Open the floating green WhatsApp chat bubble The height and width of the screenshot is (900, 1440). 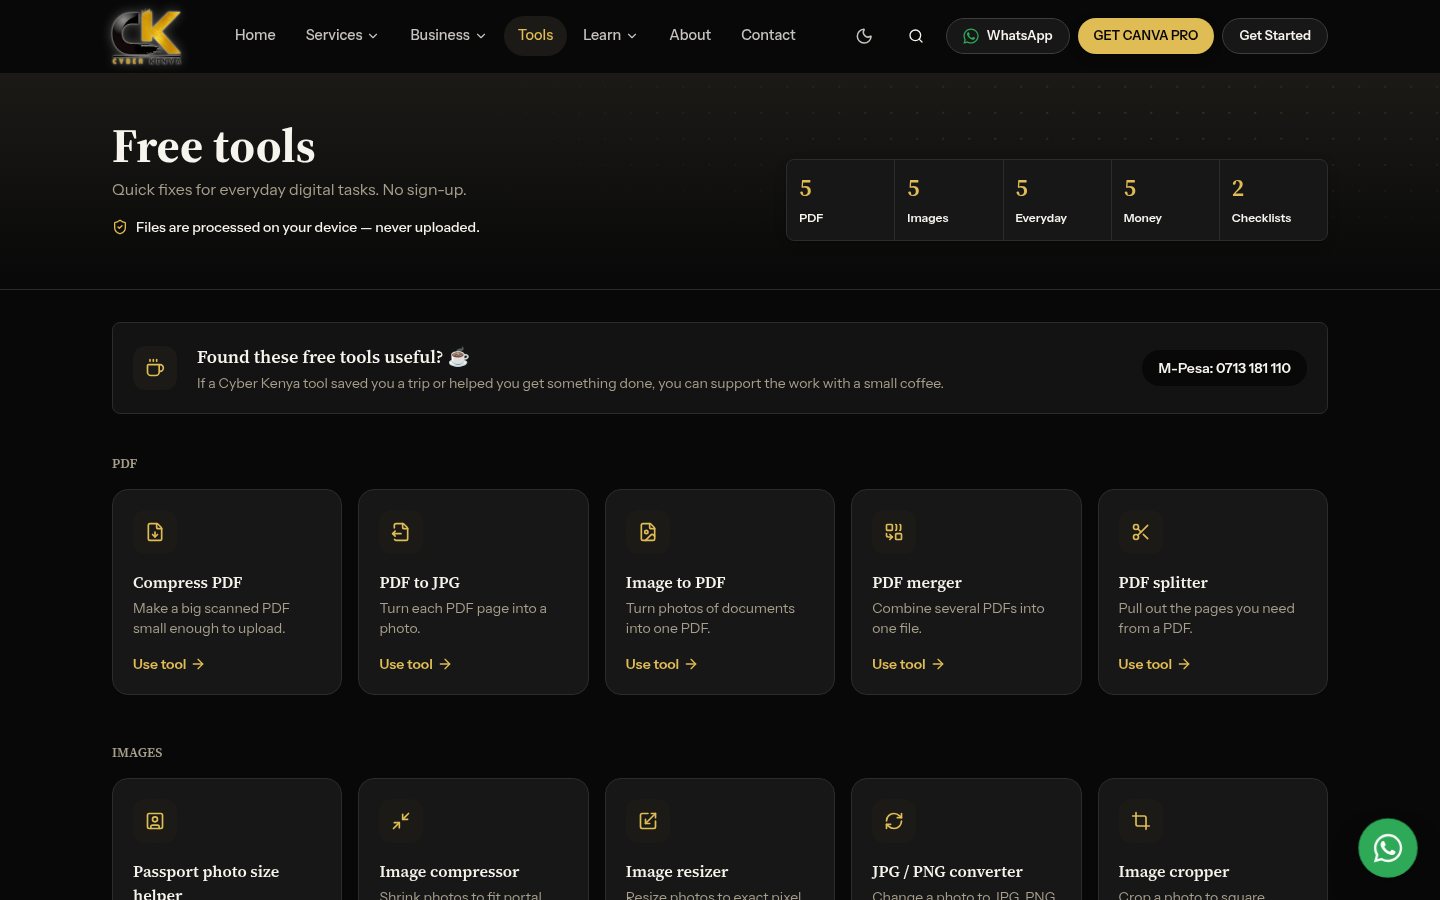pos(1387,848)
